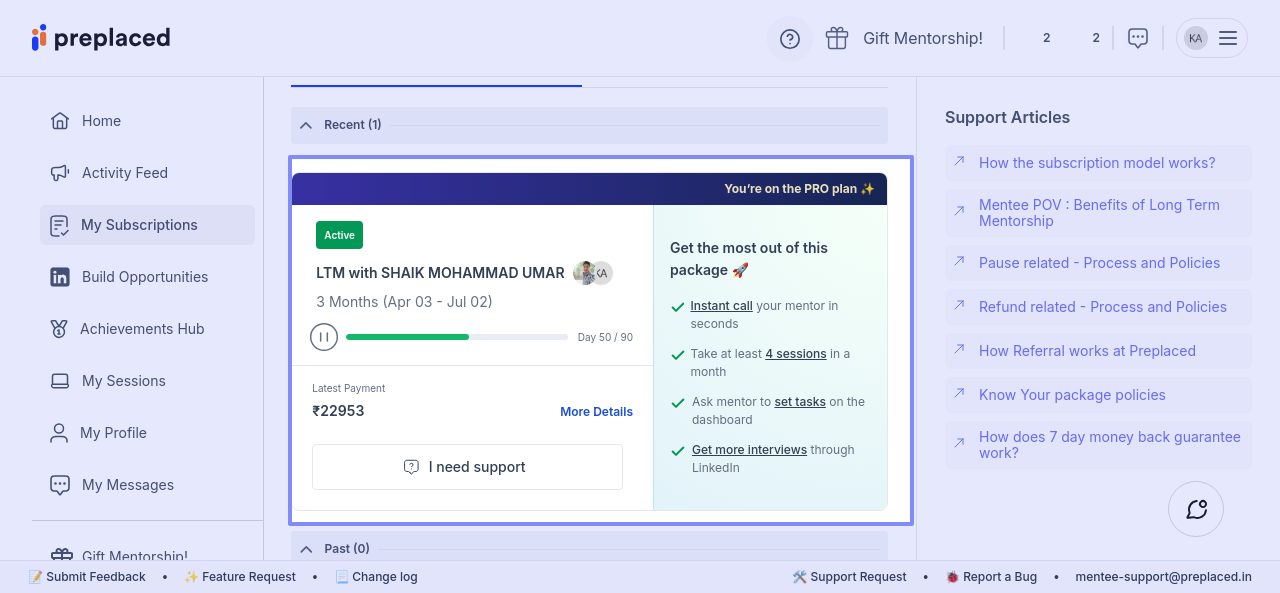Open Pause related Process and Policies article
This screenshot has width=1280, height=593.
pyautogui.click(x=1098, y=263)
